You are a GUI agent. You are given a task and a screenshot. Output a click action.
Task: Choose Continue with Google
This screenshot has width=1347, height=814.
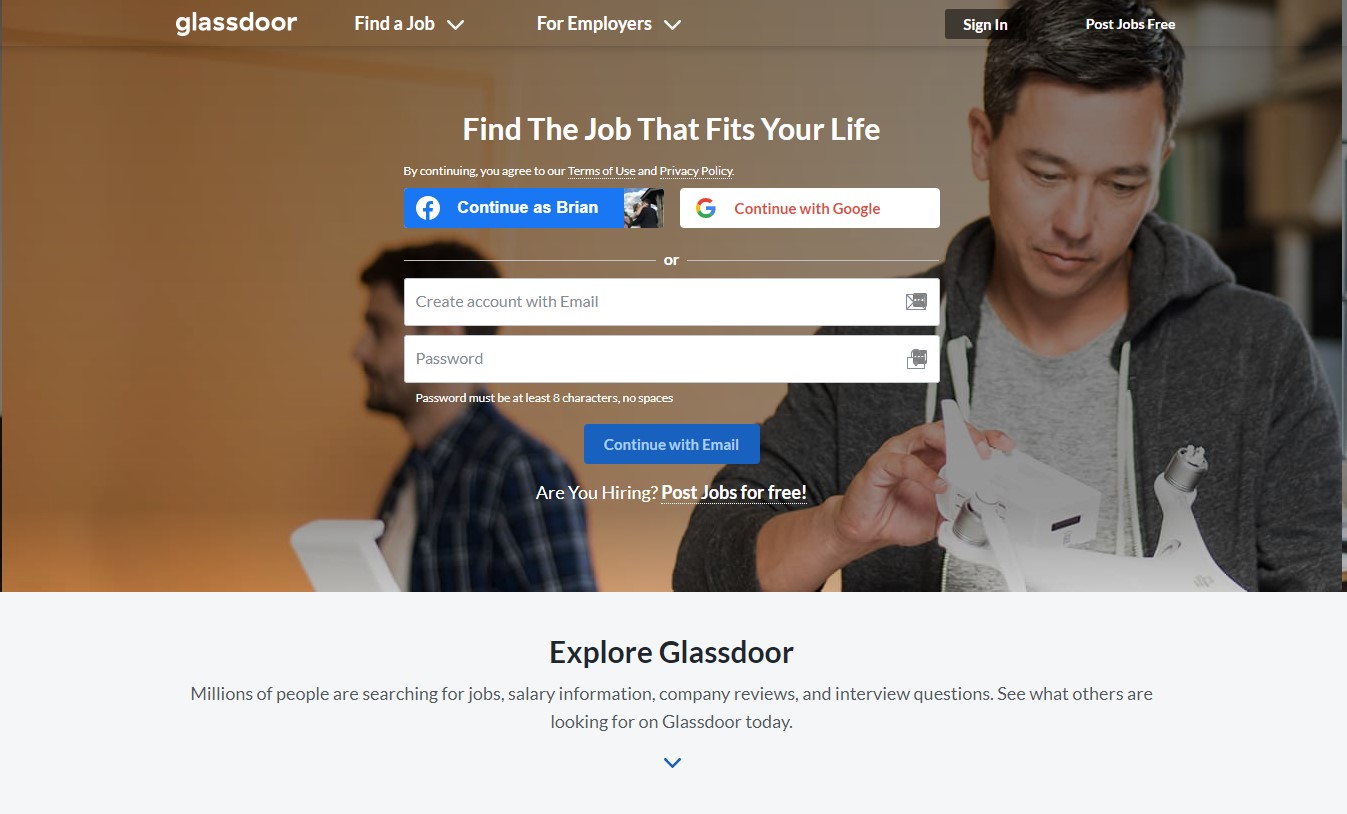[809, 208]
